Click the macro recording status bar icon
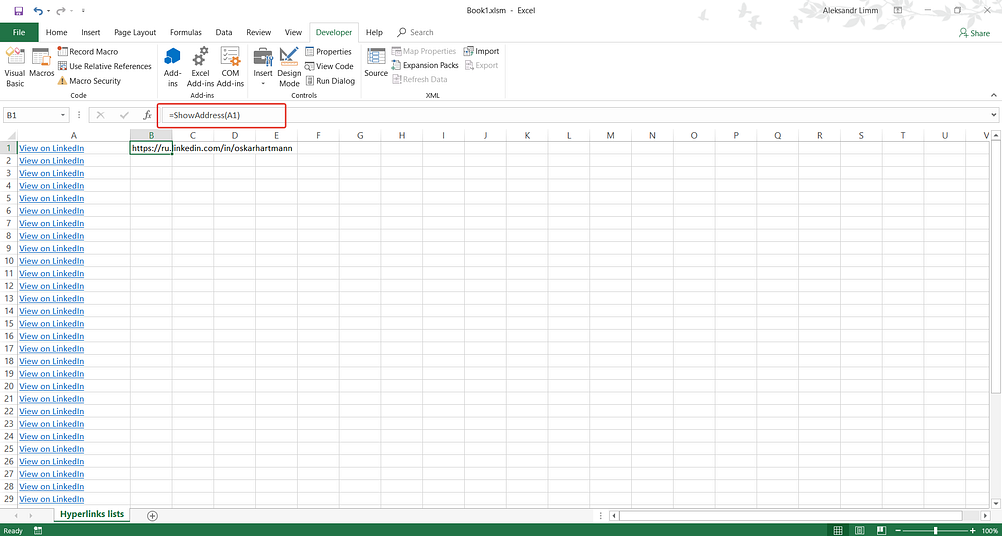 [38, 530]
